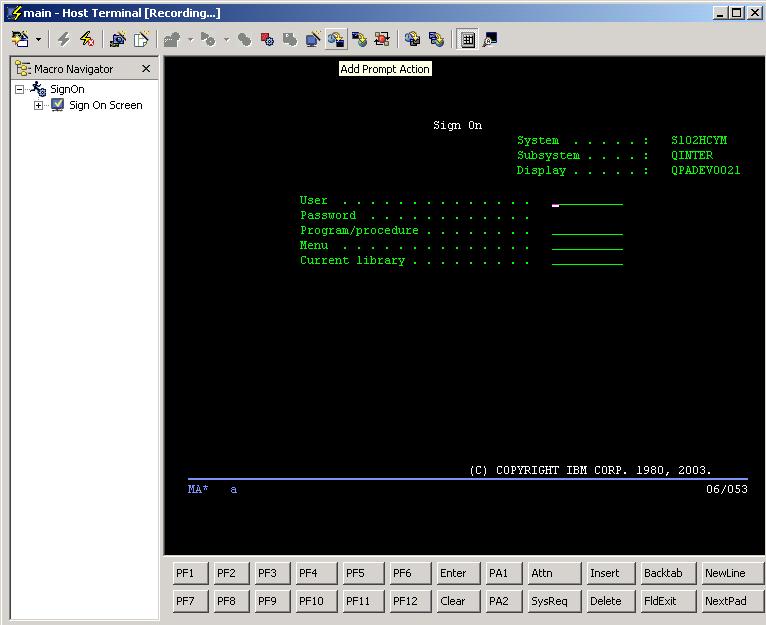Click the FldExit keypad button
Image resolution: width=766 pixels, height=625 pixels.
coord(668,601)
